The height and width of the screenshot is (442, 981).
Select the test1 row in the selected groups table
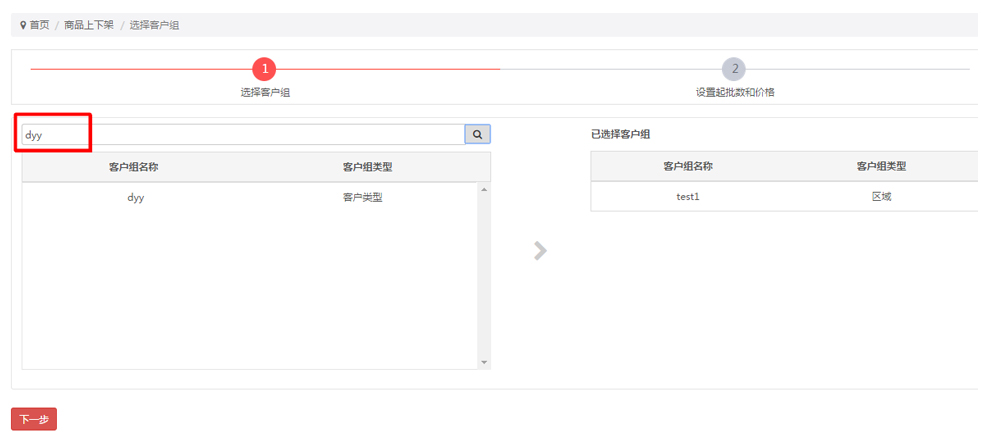[x=688, y=197]
